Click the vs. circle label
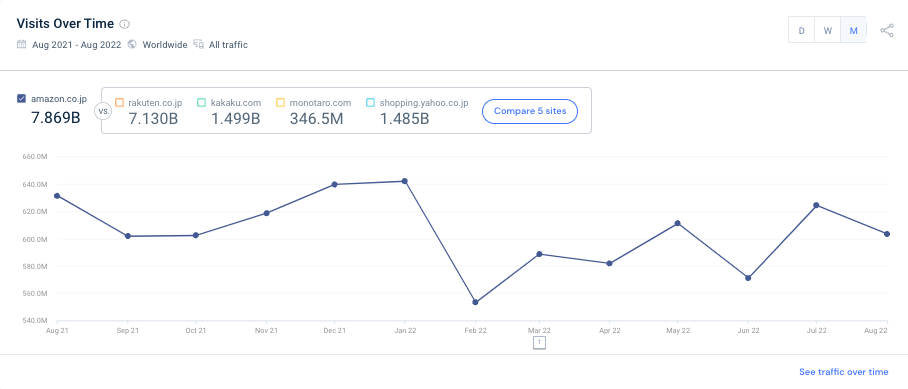908x389 pixels. [x=102, y=110]
